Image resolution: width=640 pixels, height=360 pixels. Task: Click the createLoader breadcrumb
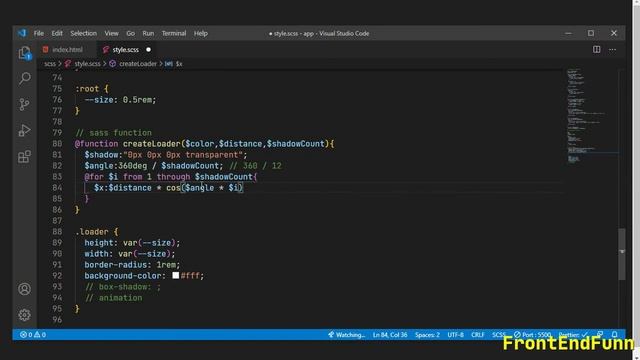point(138,64)
